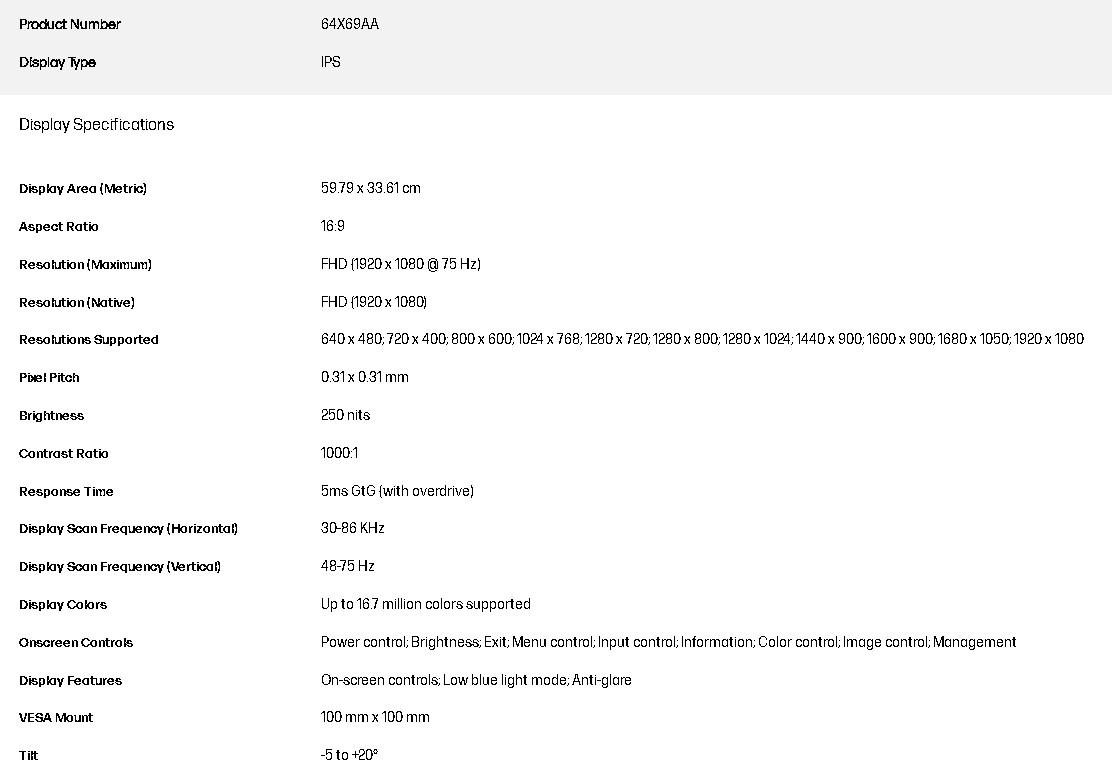Click the Resolutions Supported label
The width and height of the screenshot is (1112, 773).
click(x=88, y=340)
